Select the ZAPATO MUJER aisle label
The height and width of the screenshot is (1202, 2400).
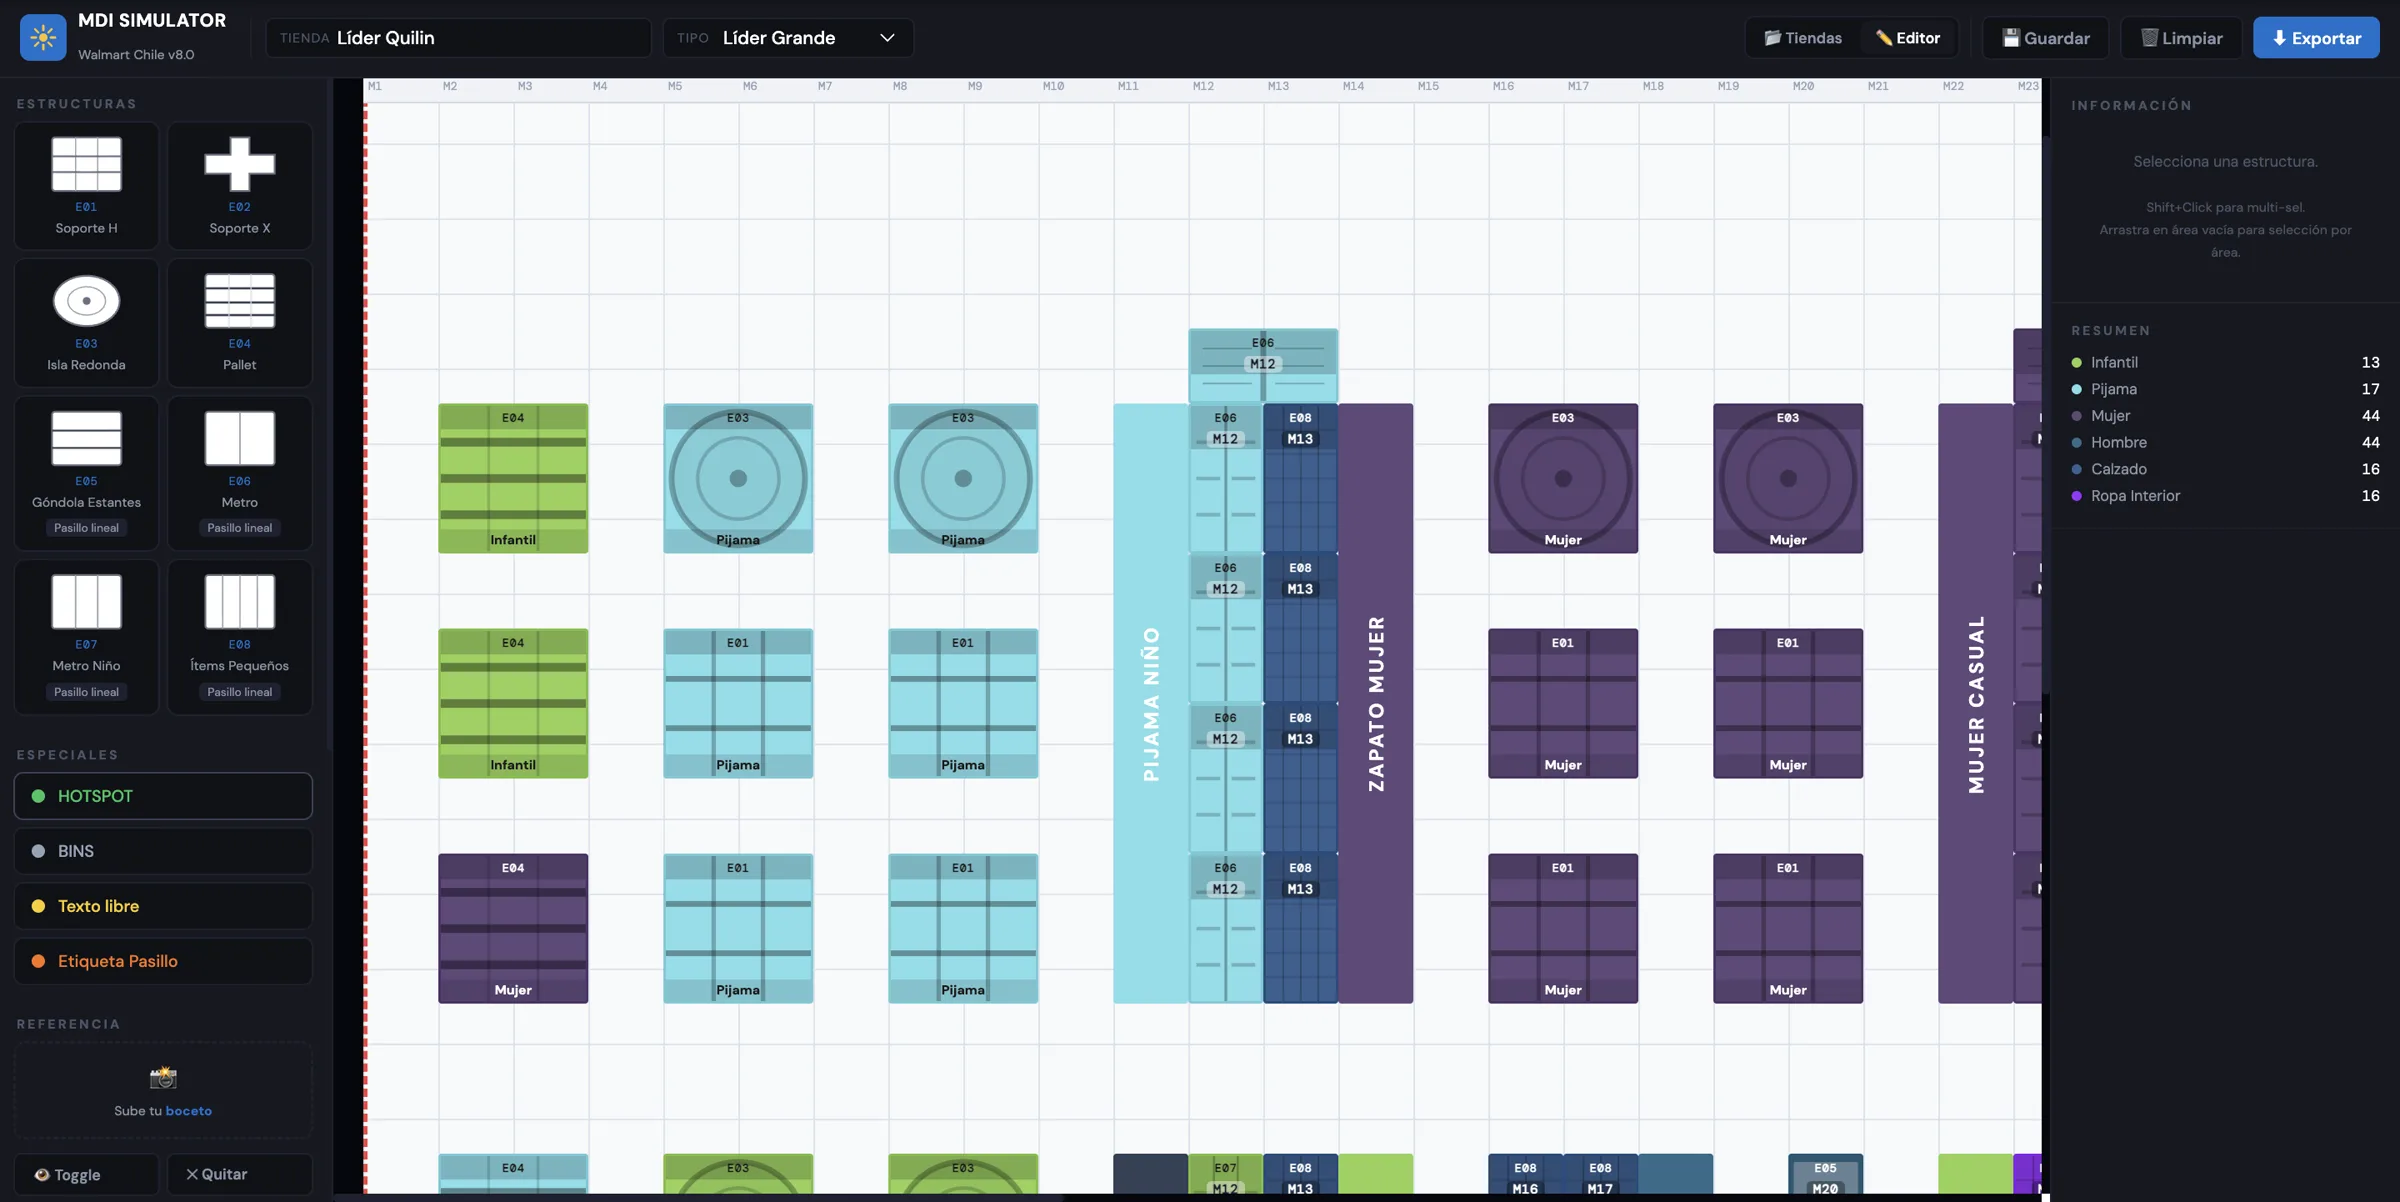click(1376, 704)
